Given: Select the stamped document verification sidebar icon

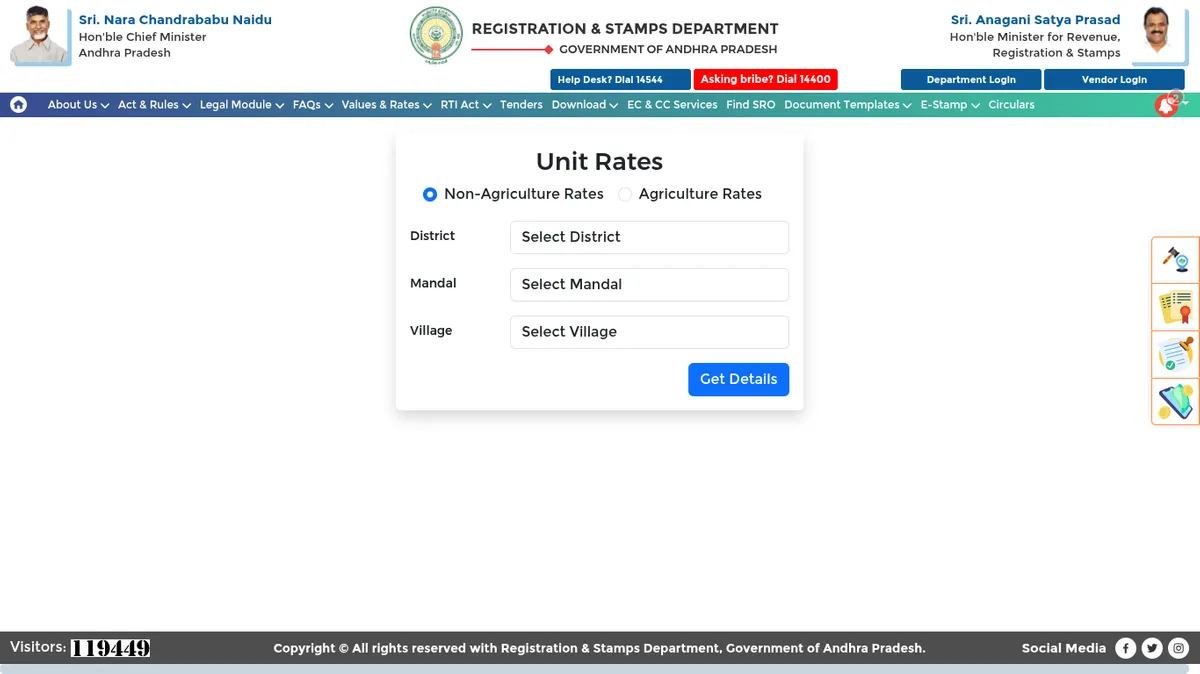Looking at the screenshot, I should point(1175,354).
